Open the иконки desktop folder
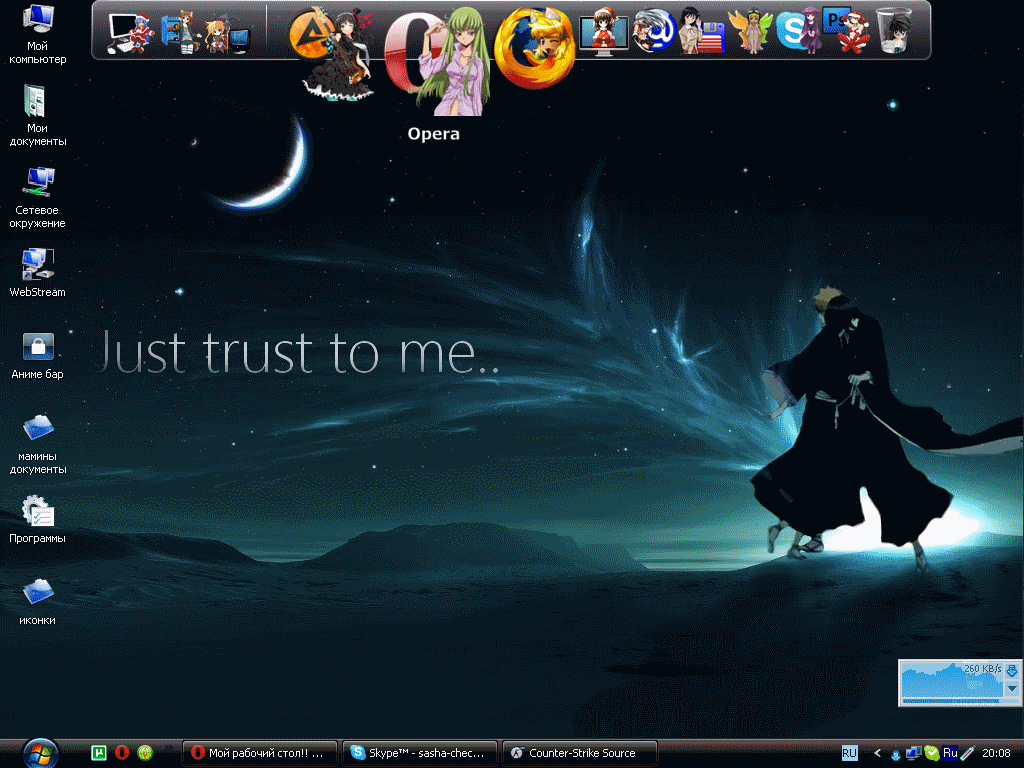Image resolution: width=1024 pixels, height=768 pixels. click(x=37, y=602)
